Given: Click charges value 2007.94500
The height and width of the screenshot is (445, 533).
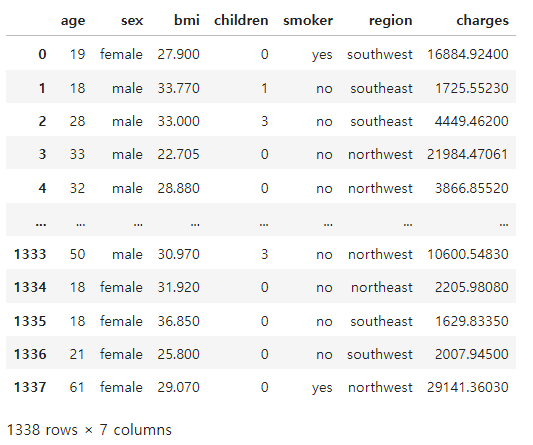Looking at the screenshot, I should 472,354.
